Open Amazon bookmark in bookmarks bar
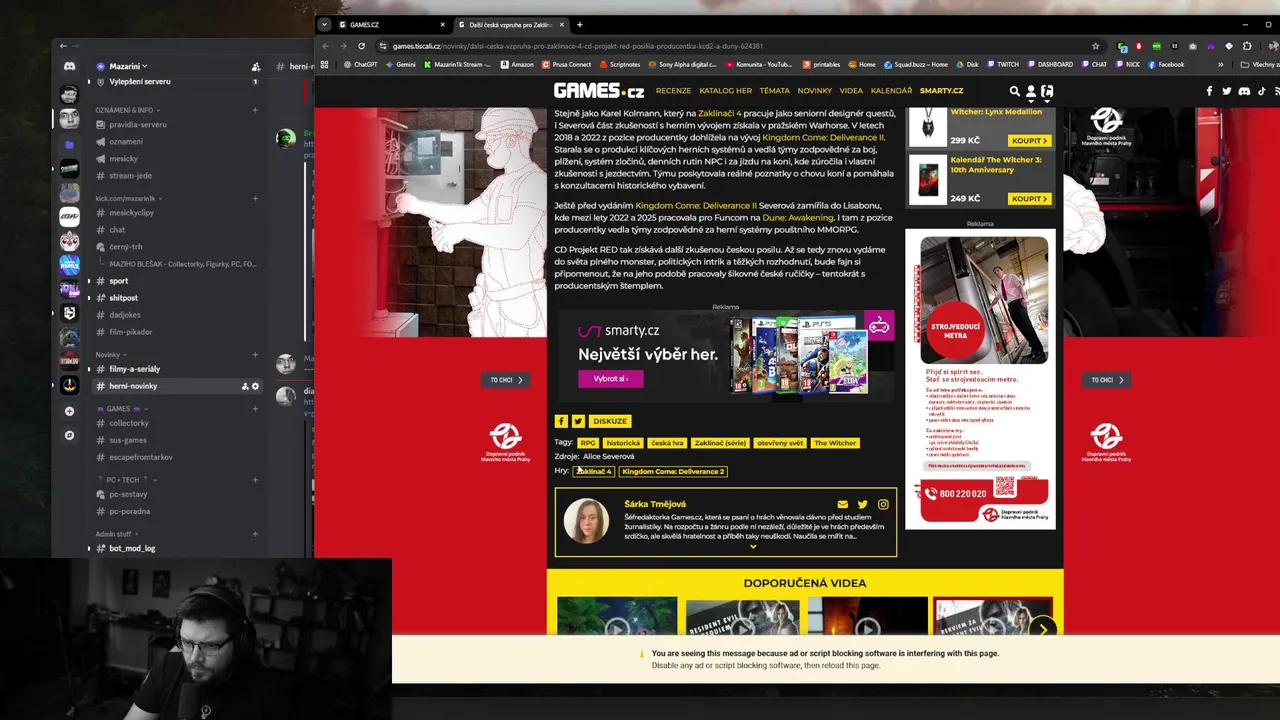The height and width of the screenshot is (720, 1280). pyautogui.click(x=517, y=64)
